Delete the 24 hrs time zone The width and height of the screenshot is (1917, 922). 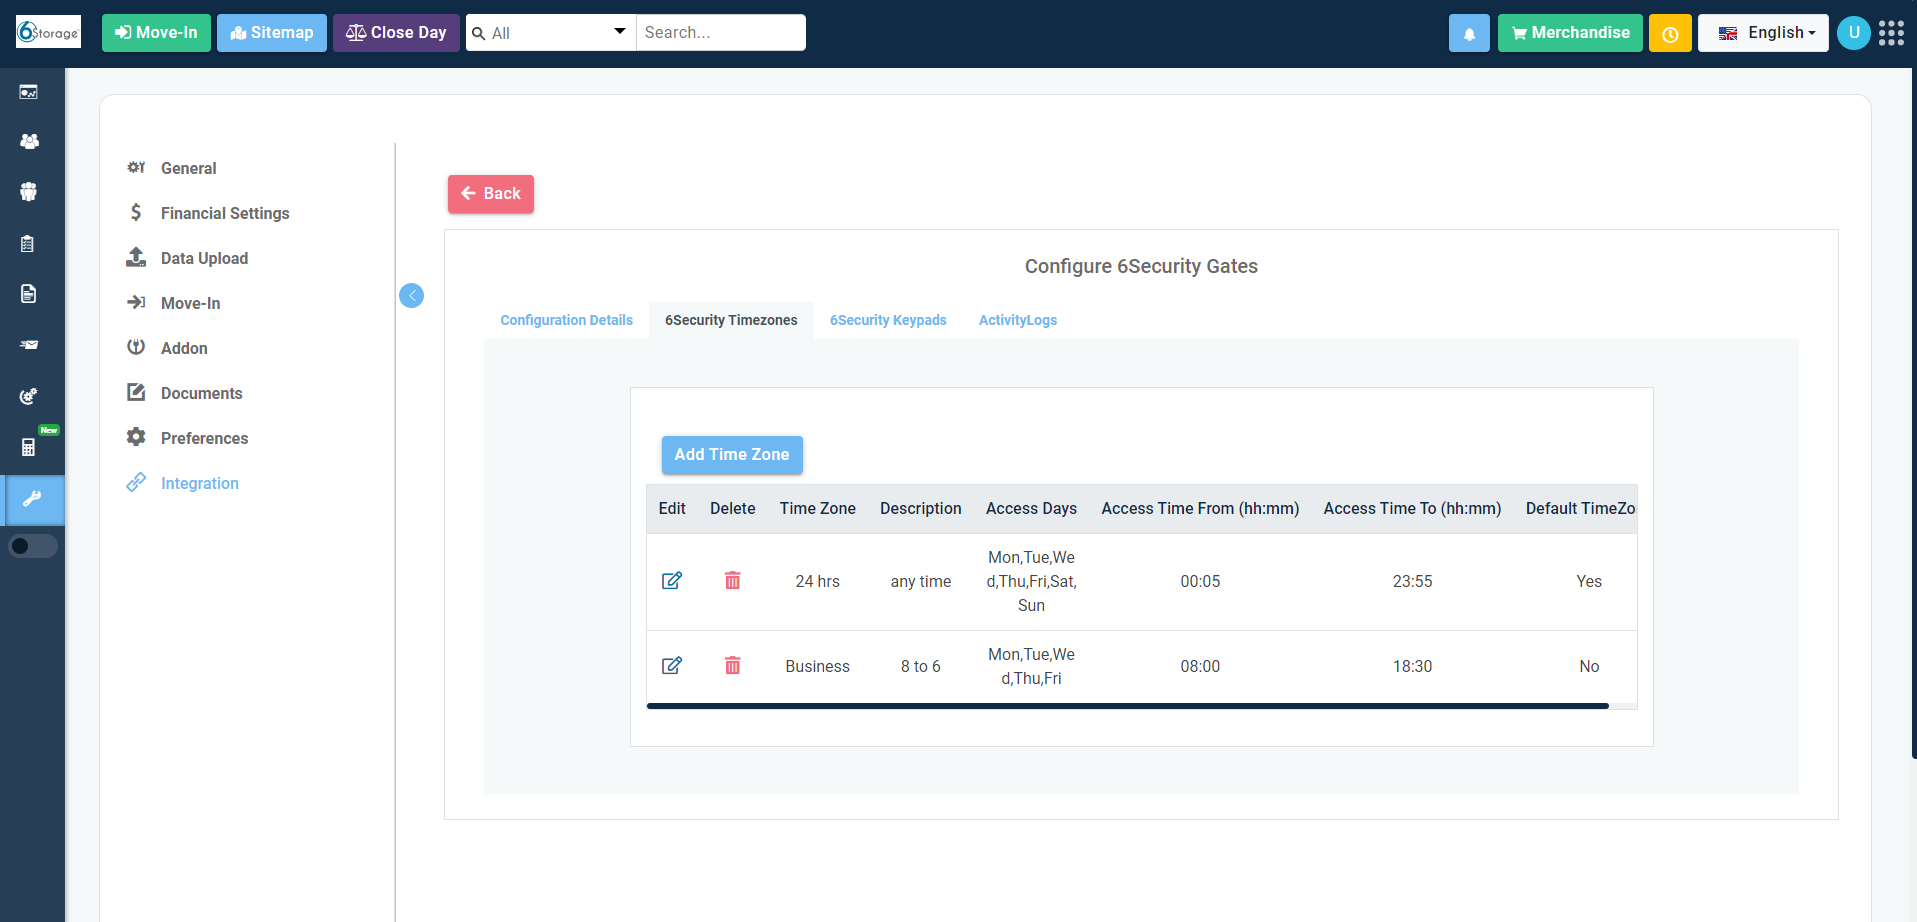pyautogui.click(x=733, y=581)
